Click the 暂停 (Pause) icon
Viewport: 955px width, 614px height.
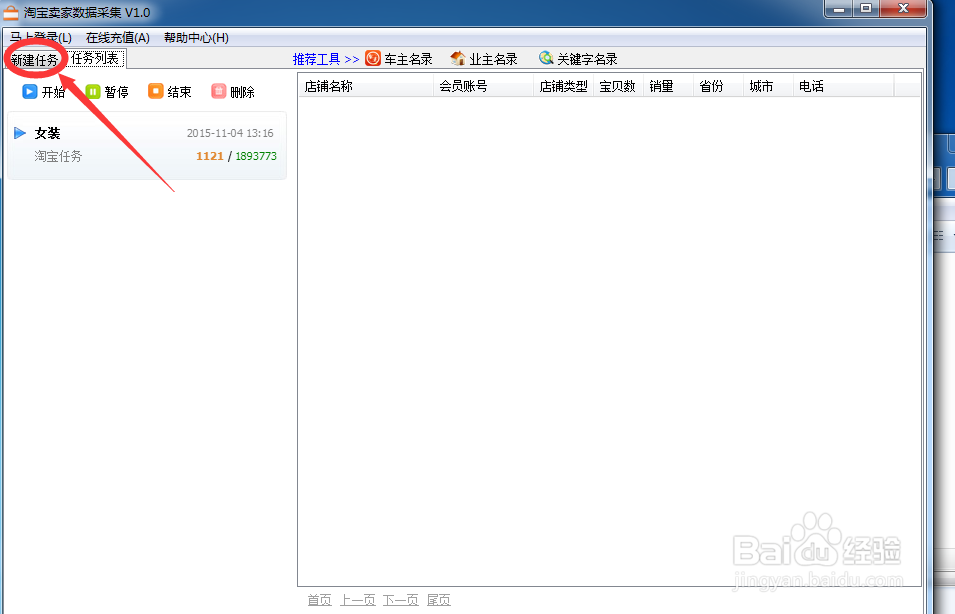(x=92, y=91)
